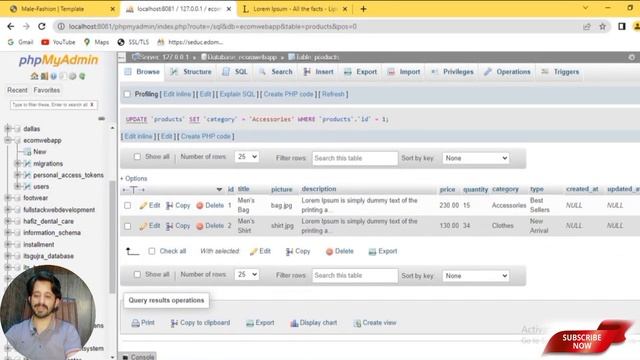Open the lower Number of rows dropdown
Image resolution: width=640 pixels, height=360 pixels.
[247, 274]
